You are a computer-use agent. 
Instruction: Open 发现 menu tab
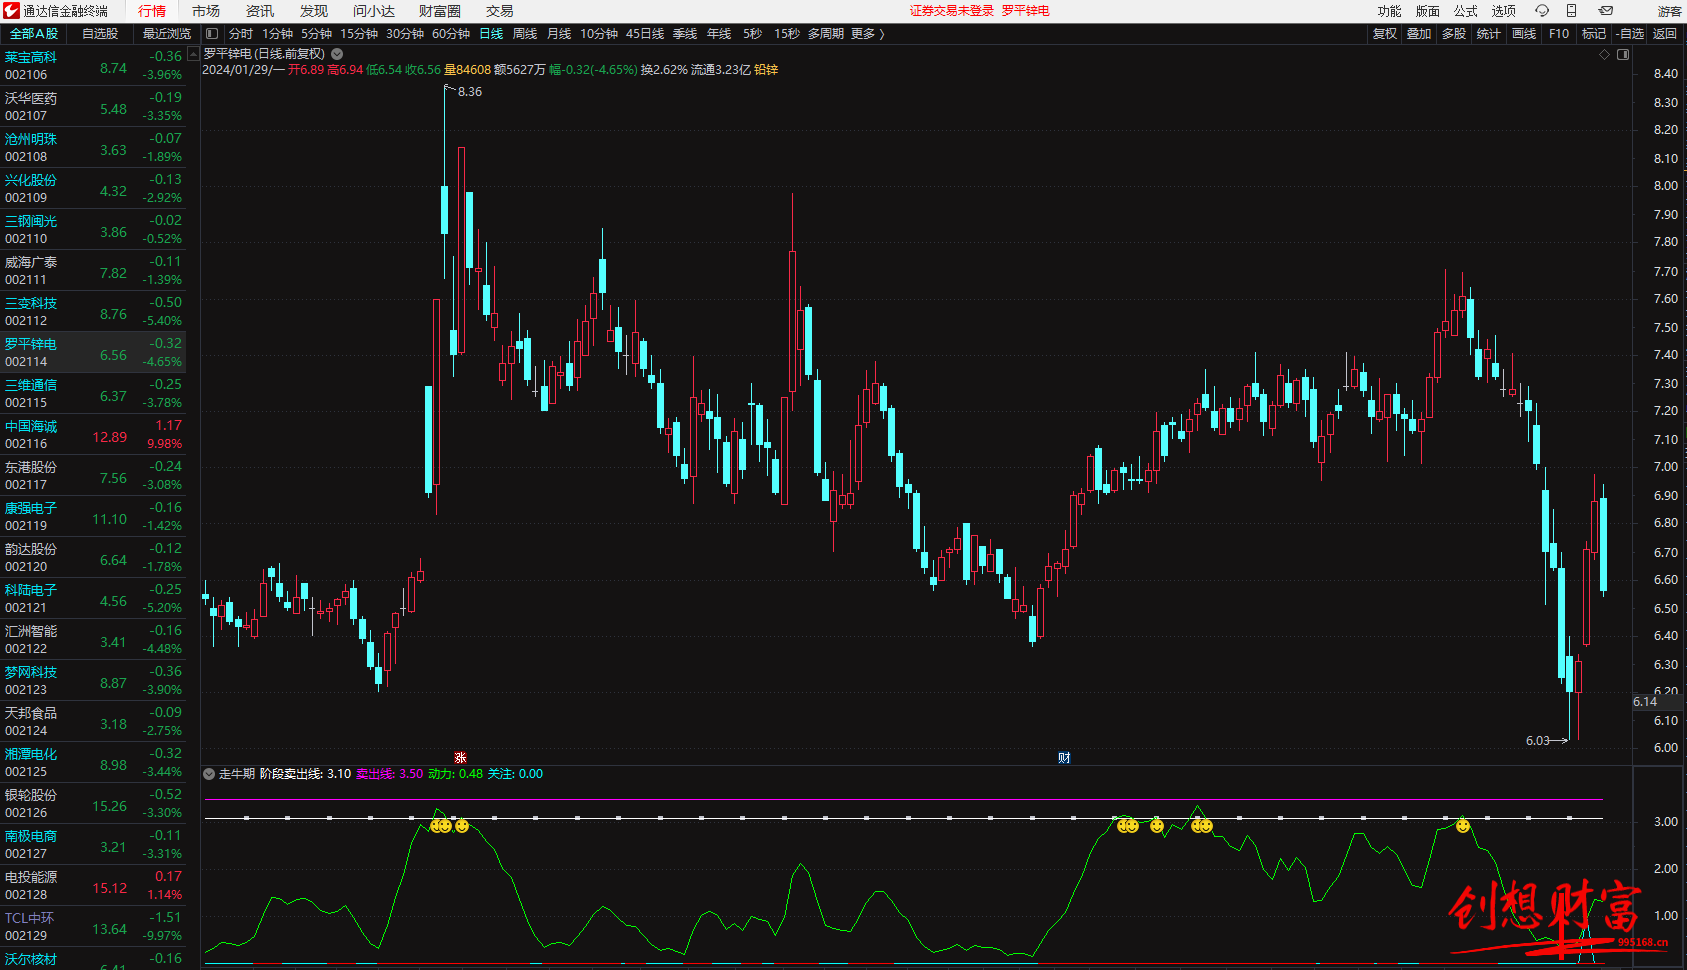point(314,11)
